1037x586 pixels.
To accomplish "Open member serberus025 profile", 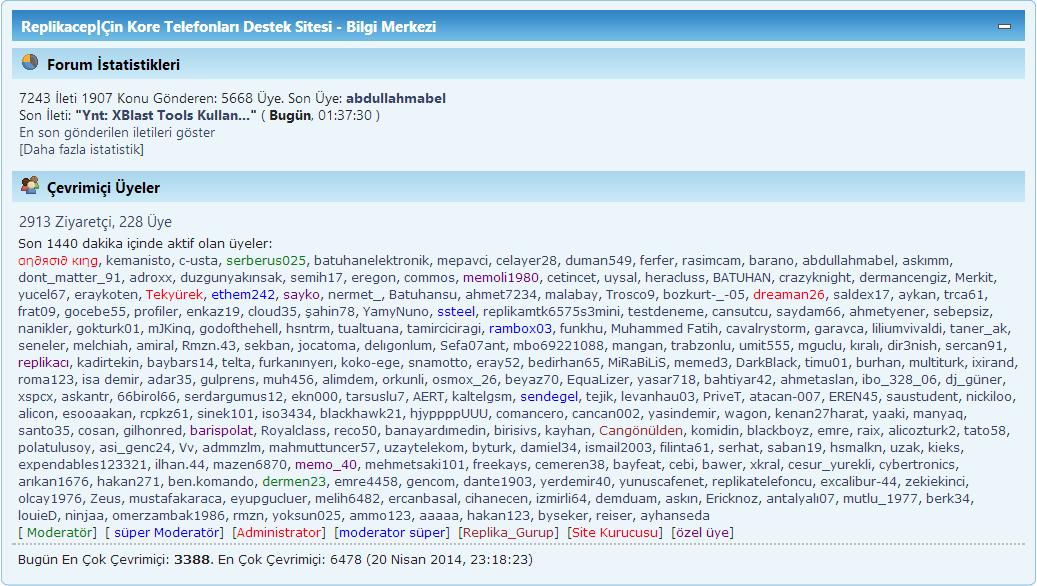I will pyautogui.click(x=266, y=260).
